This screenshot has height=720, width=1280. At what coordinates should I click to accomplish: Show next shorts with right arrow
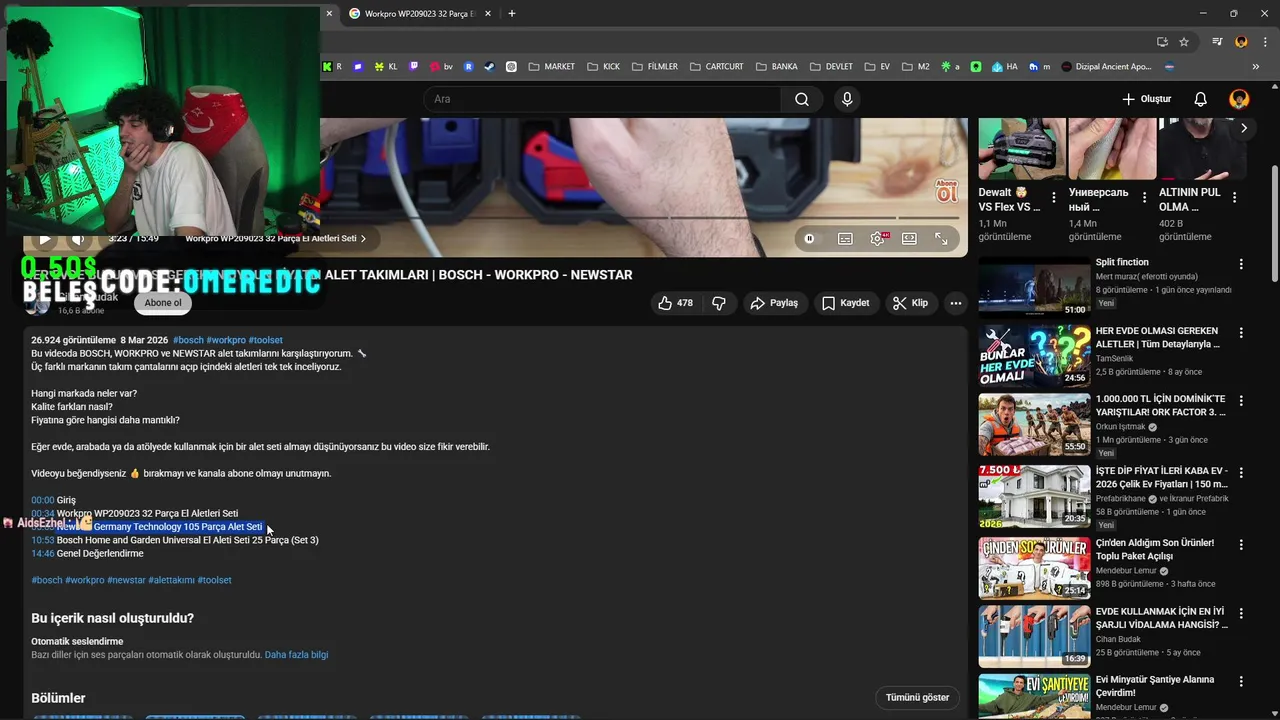pyautogui.click(x=1243, y=128)
